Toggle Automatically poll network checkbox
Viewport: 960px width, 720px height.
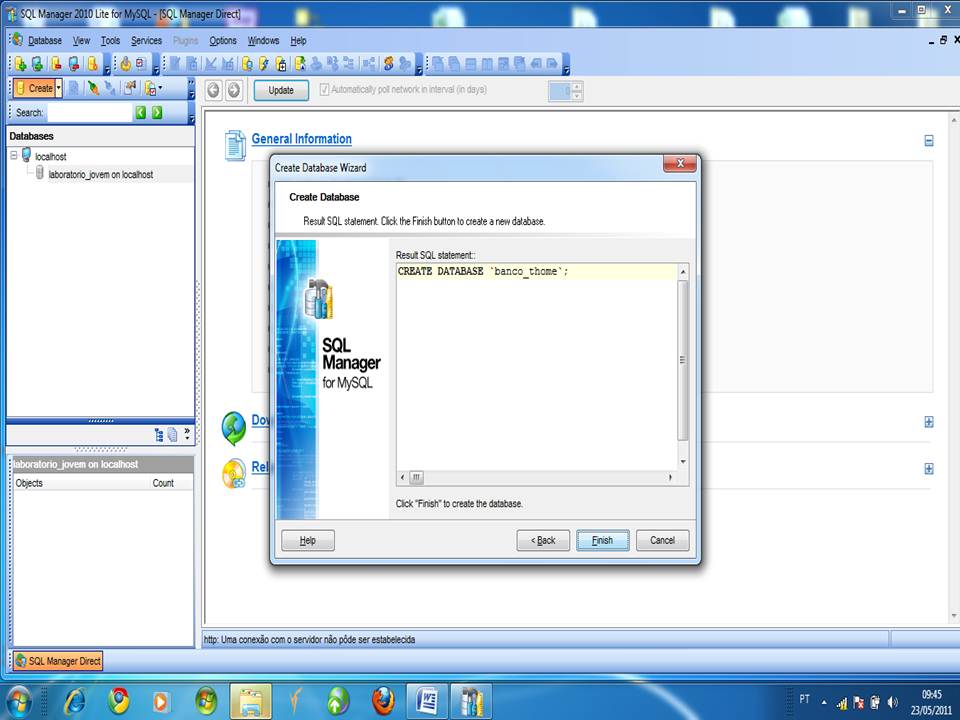coord(324,89)
